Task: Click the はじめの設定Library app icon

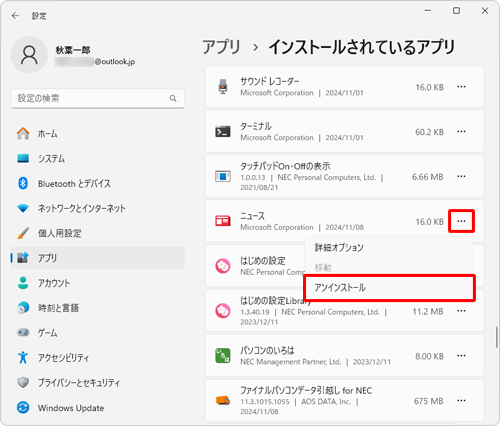Action: pos(223,311)
